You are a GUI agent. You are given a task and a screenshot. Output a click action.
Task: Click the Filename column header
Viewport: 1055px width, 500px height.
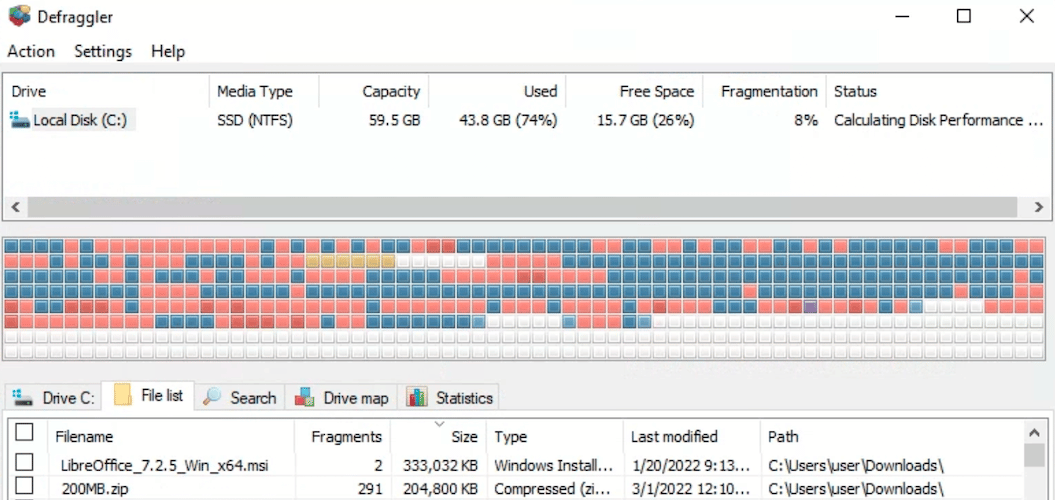pos(84,437)
